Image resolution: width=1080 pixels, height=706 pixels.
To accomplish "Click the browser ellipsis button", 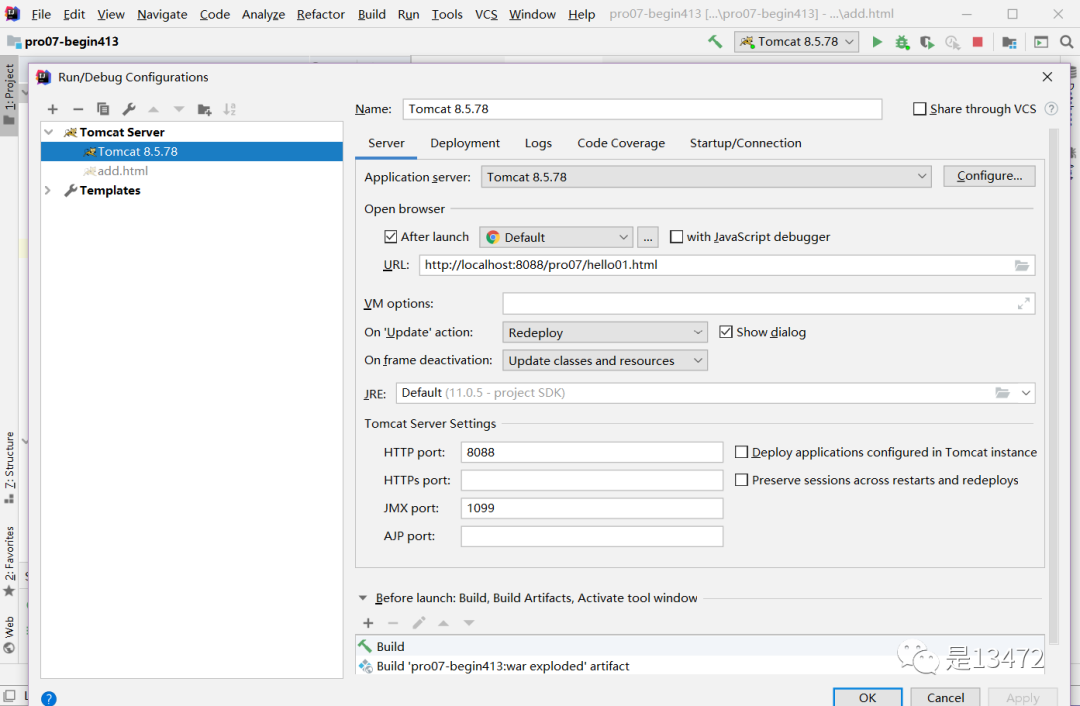I will [647, 238].
